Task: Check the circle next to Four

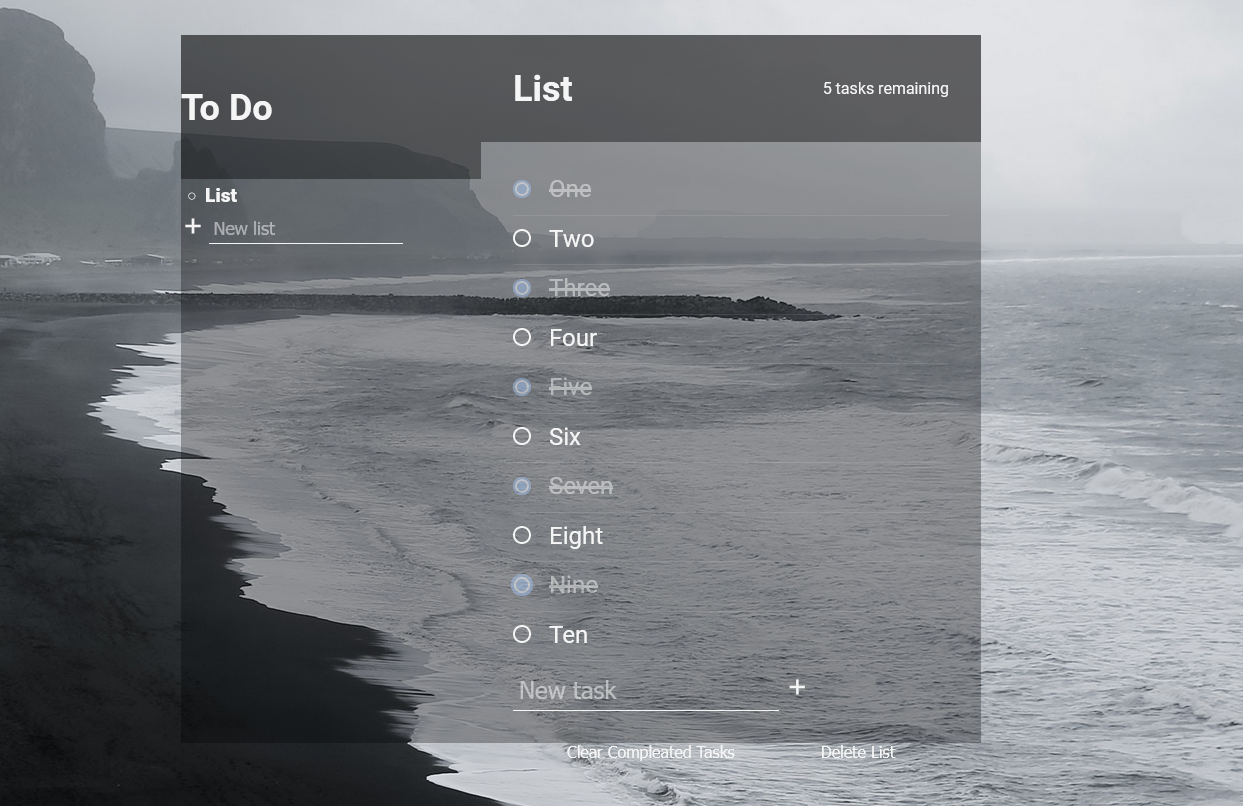Action: click(522, 338)
